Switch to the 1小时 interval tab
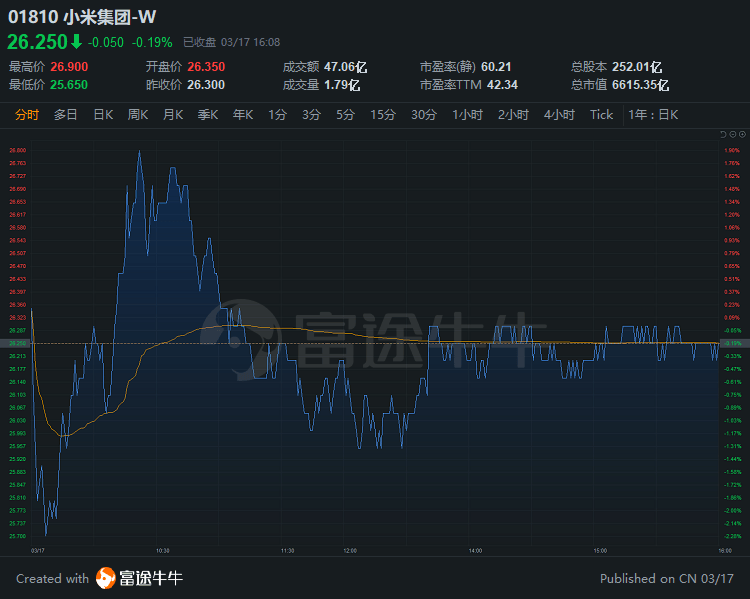Screen dimensions: 750x599 coord(468,115)
